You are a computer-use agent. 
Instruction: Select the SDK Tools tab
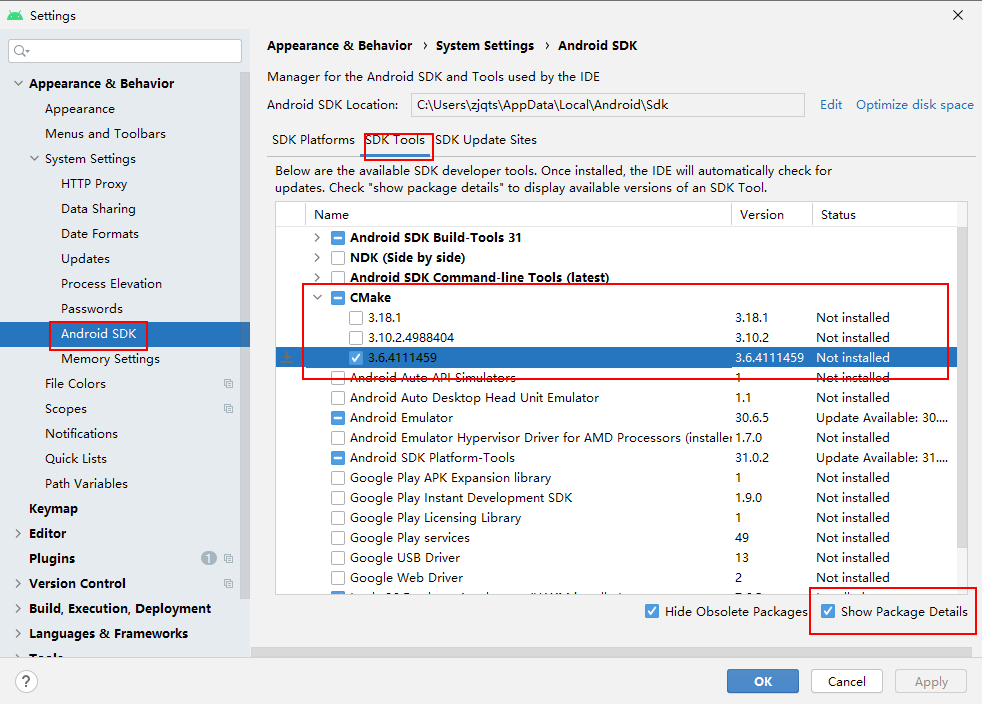coord(395,140)
